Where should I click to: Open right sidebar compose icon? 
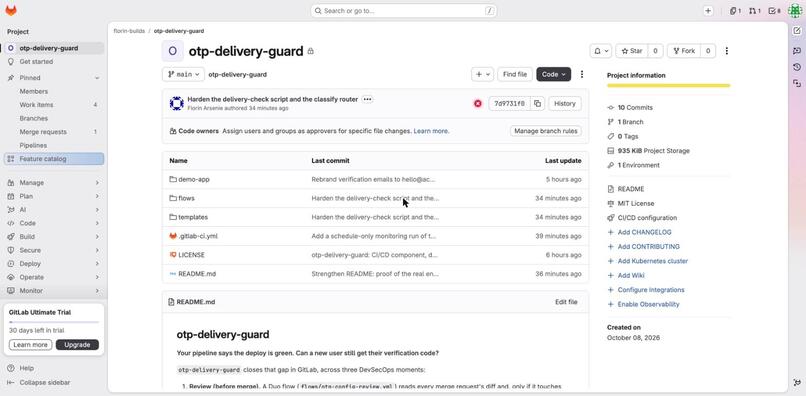(797, 31)
